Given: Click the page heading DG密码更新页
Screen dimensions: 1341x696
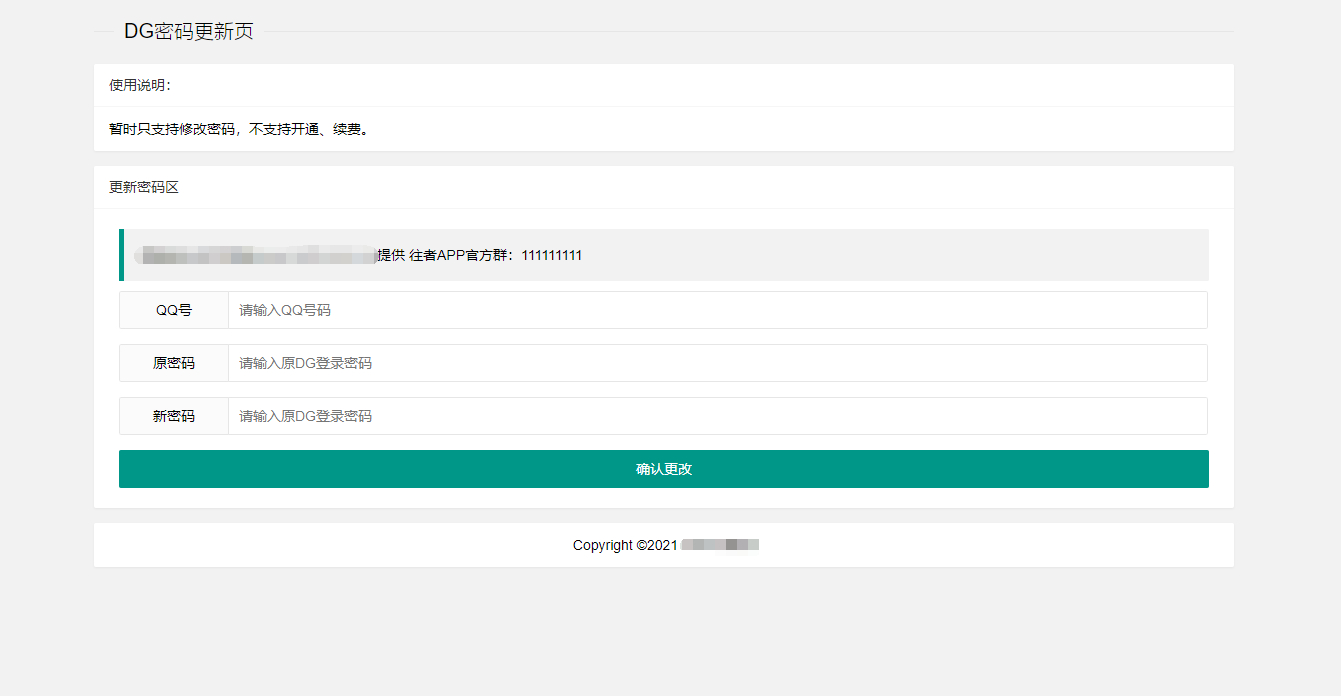Looking at the screenshot, I should [x=188, y=31].
